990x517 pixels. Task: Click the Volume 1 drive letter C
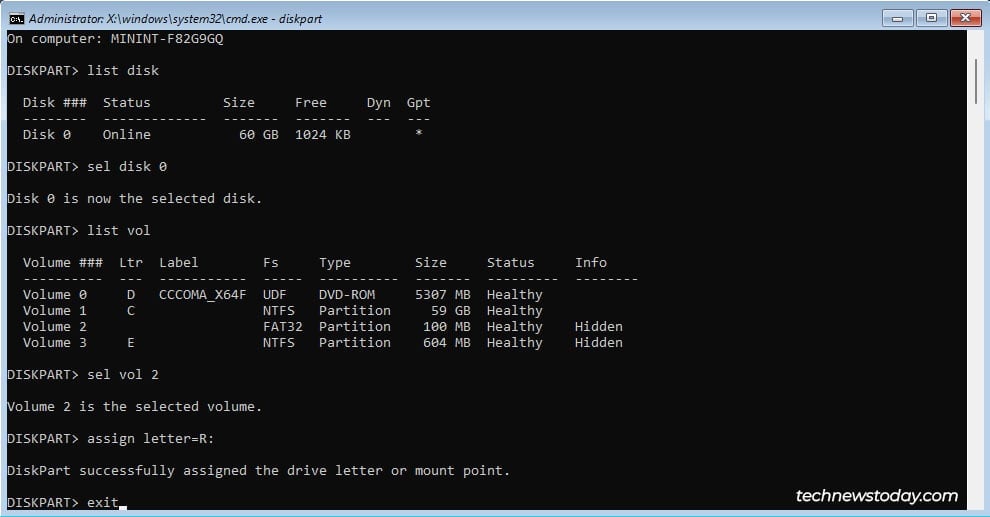coord(131,311)
